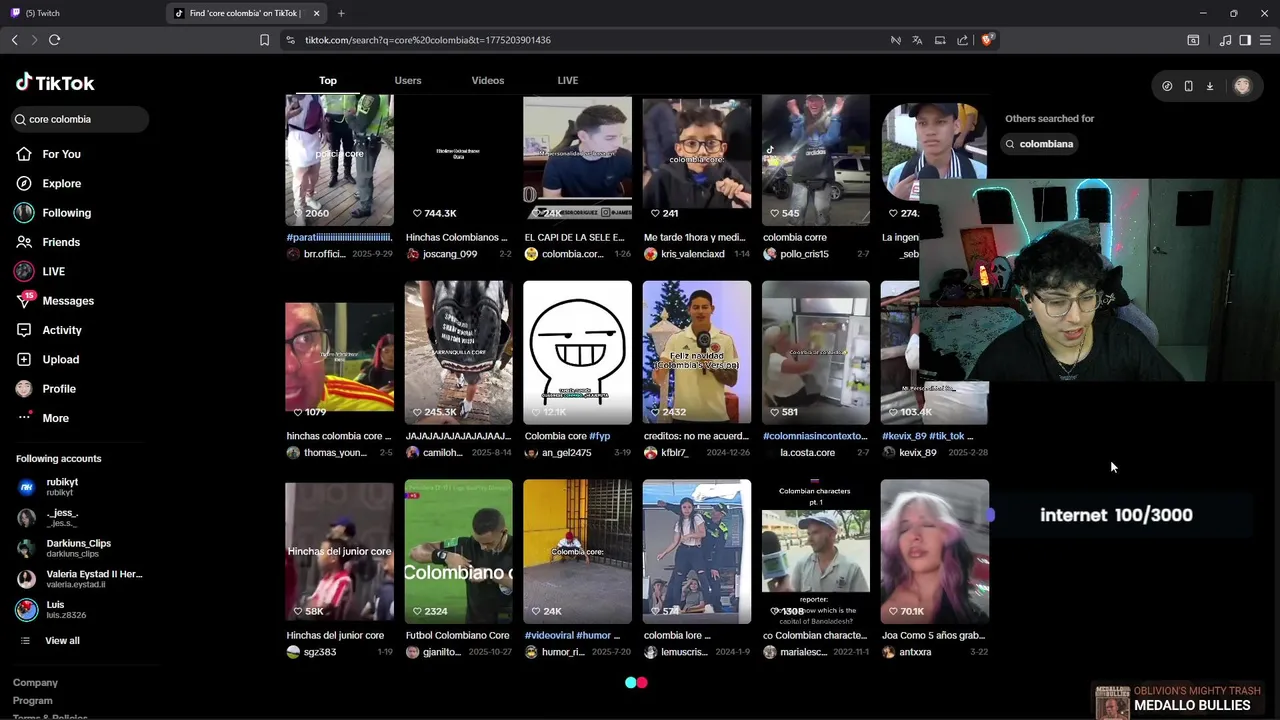Open the antxxra user profile
Image resolution: width=1280 pixels, height=720 pixels.
pyautogui.click(x=915, y=652)
